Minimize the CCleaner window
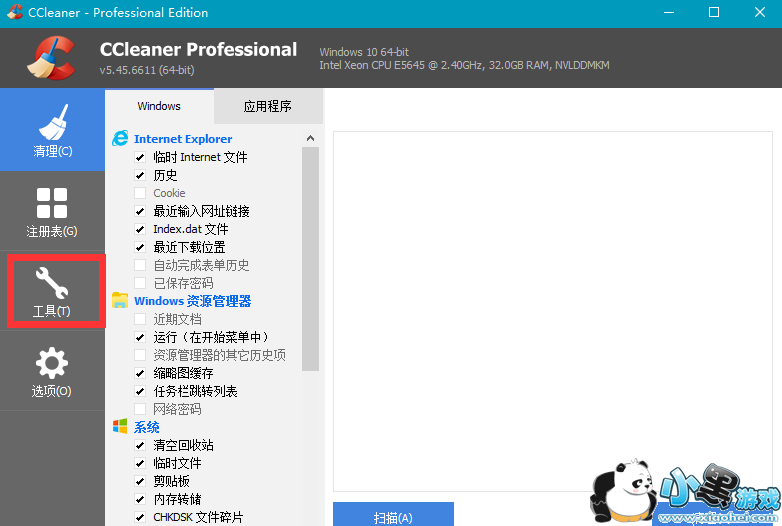 (669, 12)
